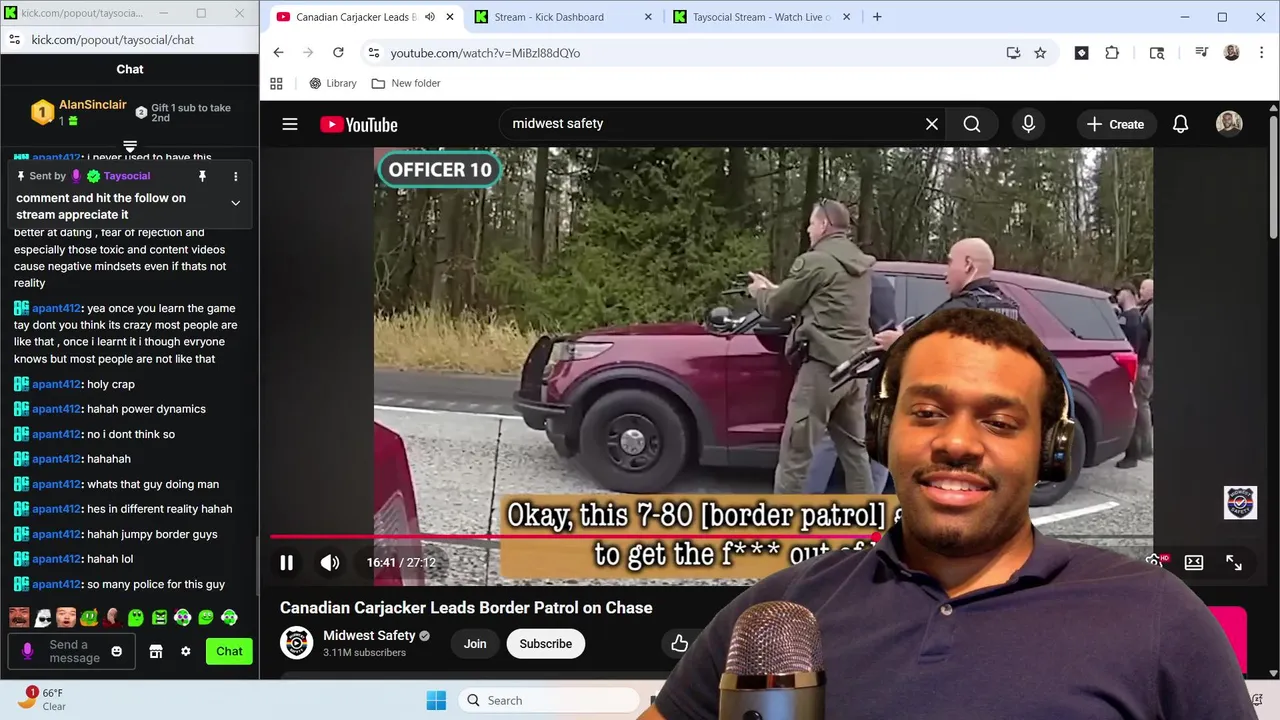1280x720 pixels.
Task: Insert the sunglasses ghost emote
Action: pos(42,618)
